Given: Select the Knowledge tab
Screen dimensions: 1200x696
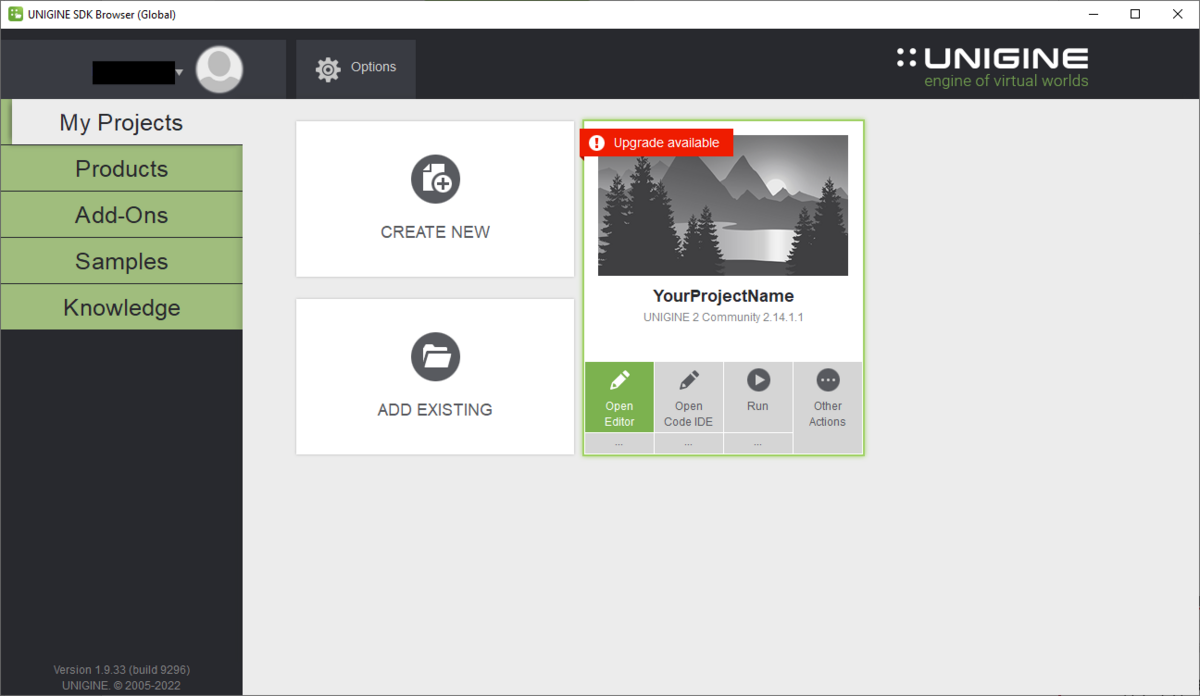Looking at the screenshot, I should click(x=121, y=307).
